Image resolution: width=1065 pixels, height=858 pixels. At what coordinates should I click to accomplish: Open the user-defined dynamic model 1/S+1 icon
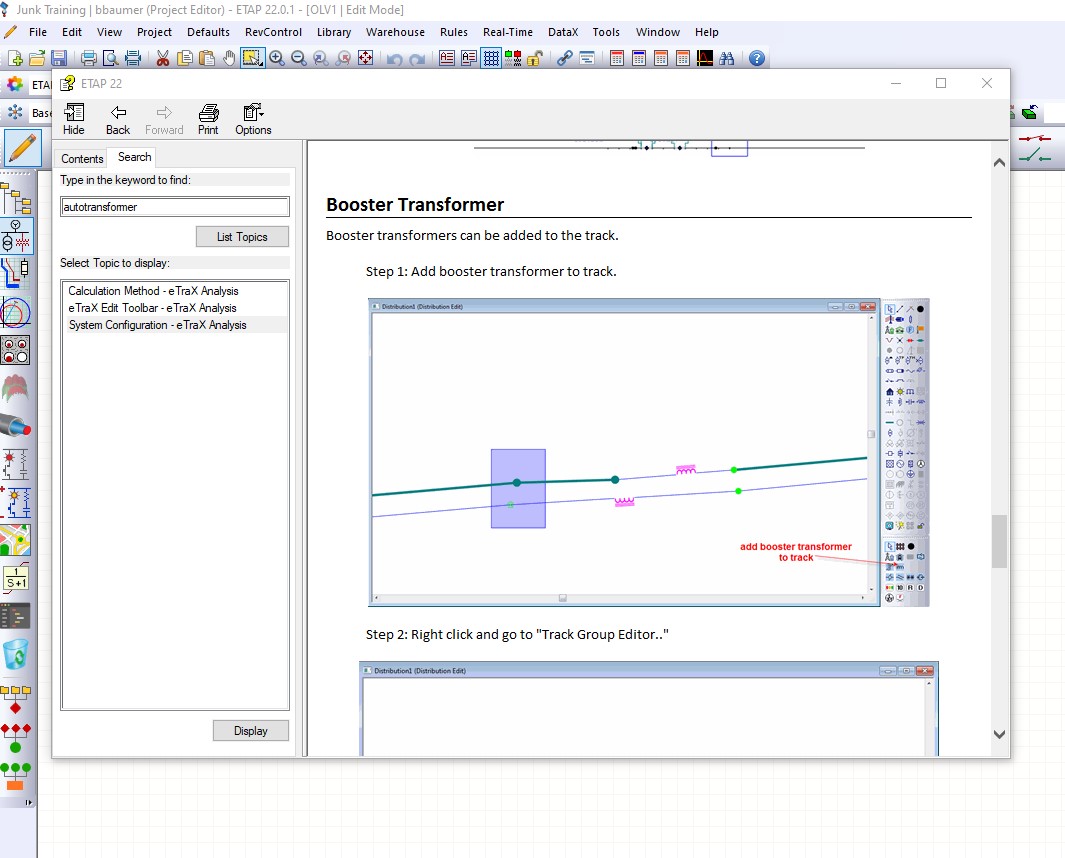pos(16,578)
